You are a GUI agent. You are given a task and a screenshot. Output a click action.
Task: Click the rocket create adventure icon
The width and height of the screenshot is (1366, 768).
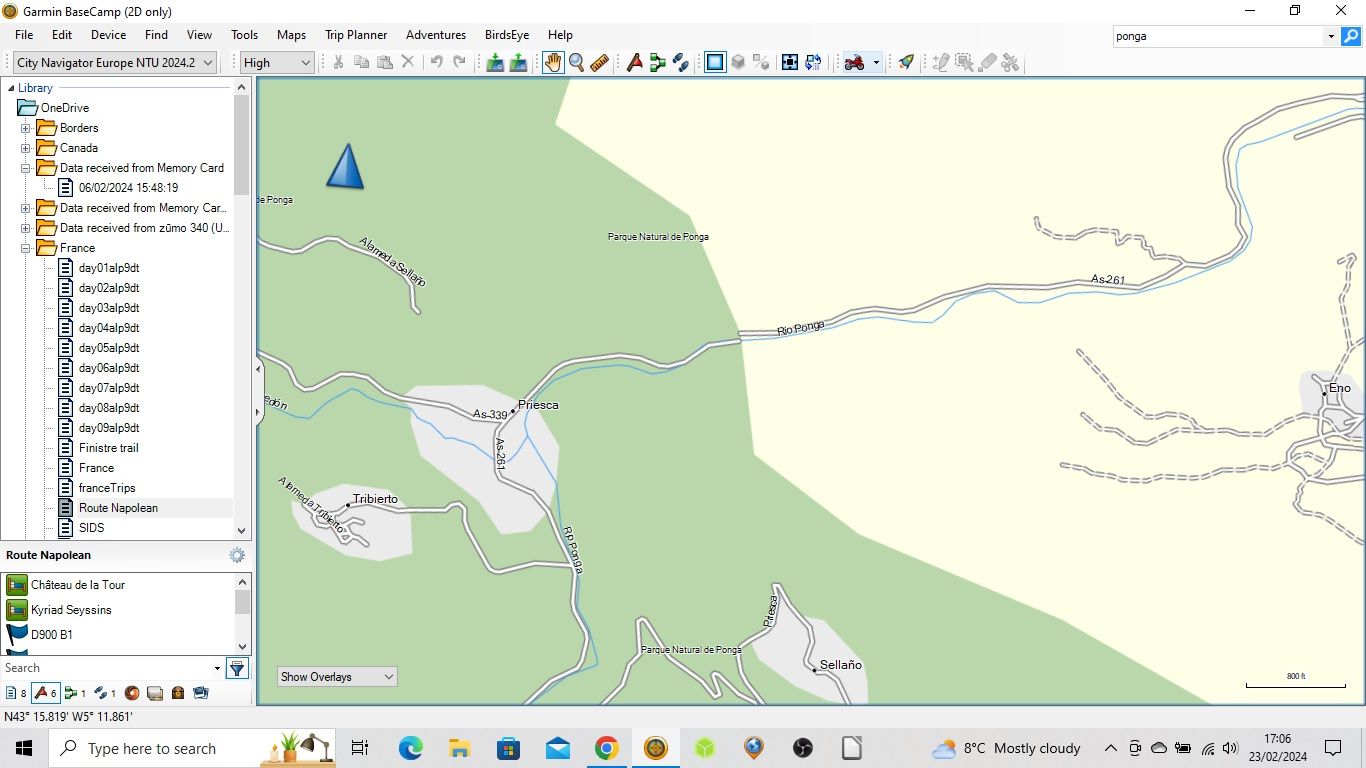[906, 62]
